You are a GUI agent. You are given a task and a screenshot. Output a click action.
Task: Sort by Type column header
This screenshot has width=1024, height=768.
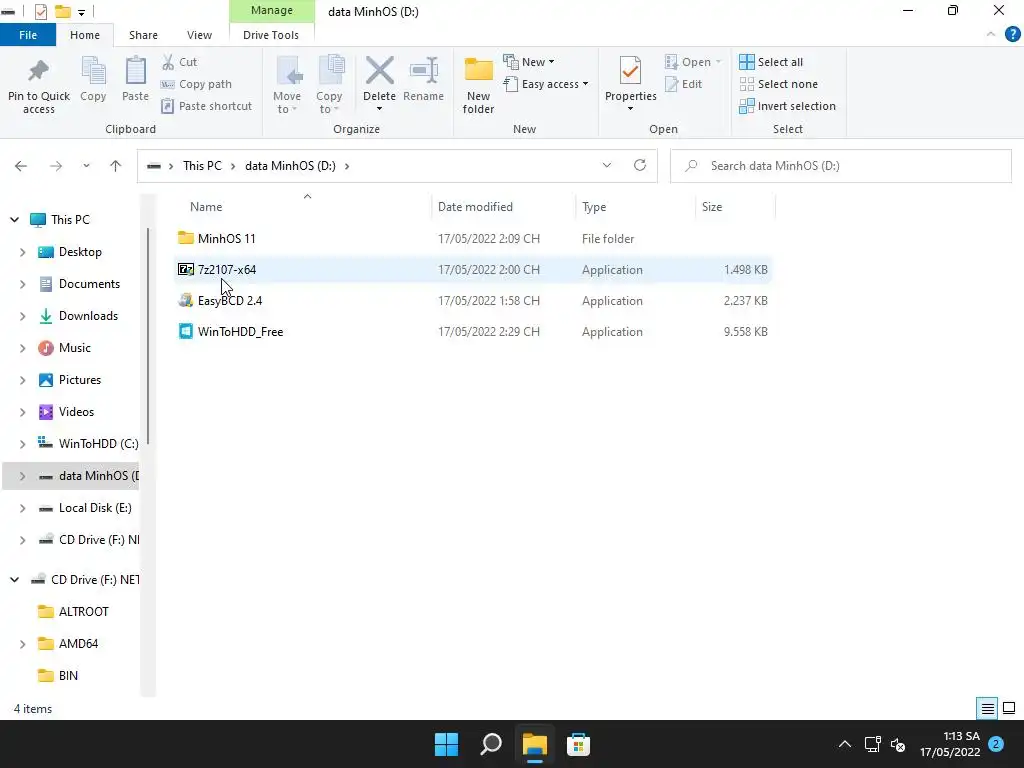(594, 207)
